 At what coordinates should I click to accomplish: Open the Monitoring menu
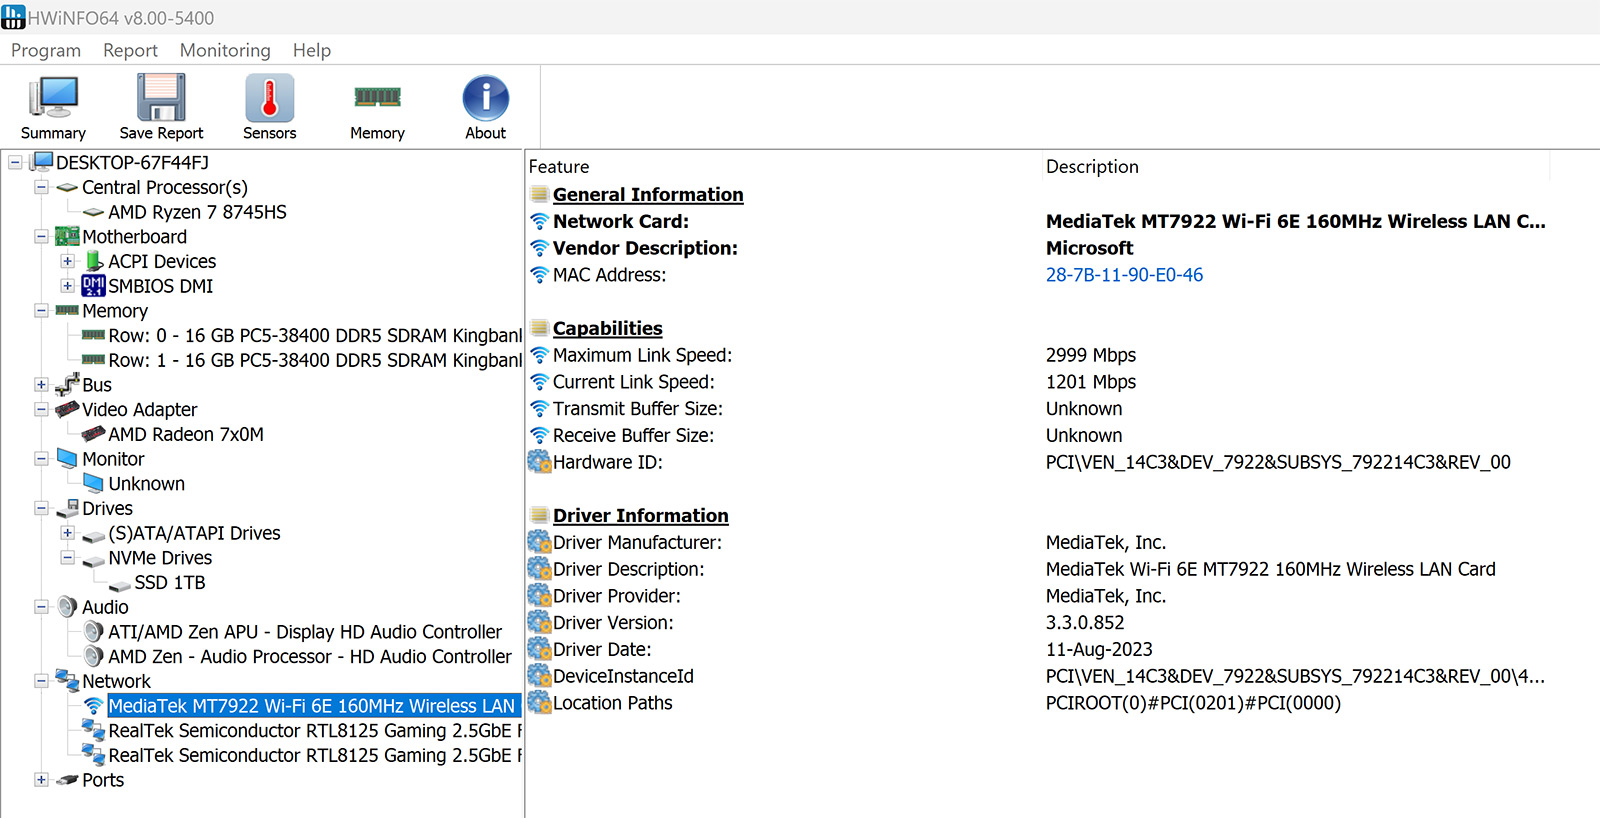point(225,50)
